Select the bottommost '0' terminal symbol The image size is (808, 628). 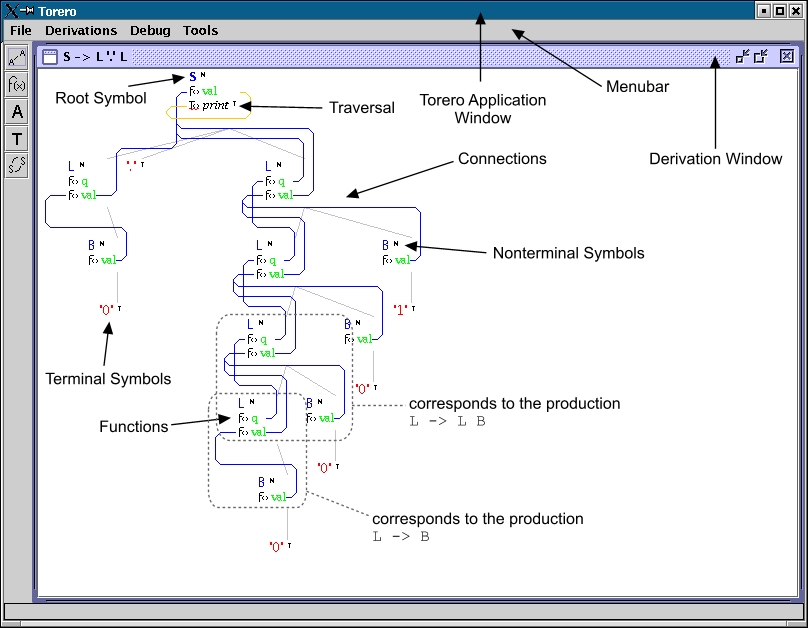click(x=277, y=547)
